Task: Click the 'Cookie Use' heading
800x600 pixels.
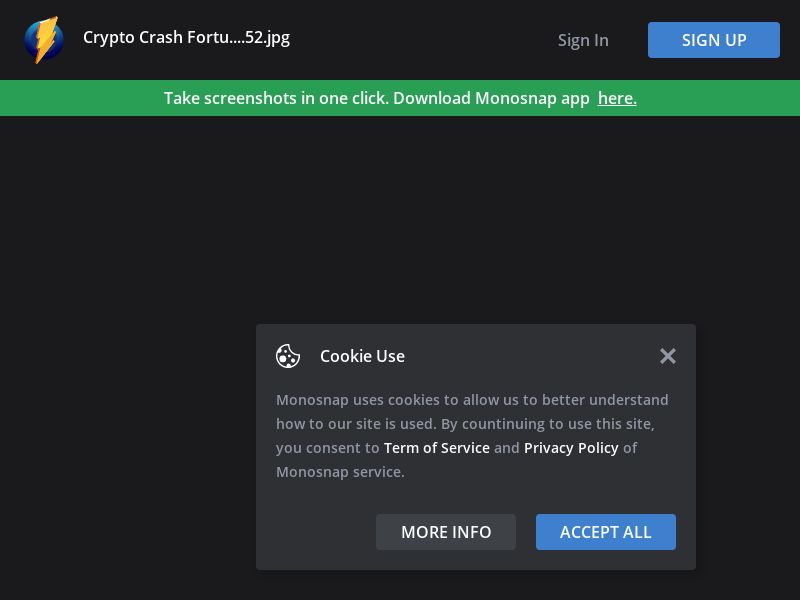Action: pos(362,356)
